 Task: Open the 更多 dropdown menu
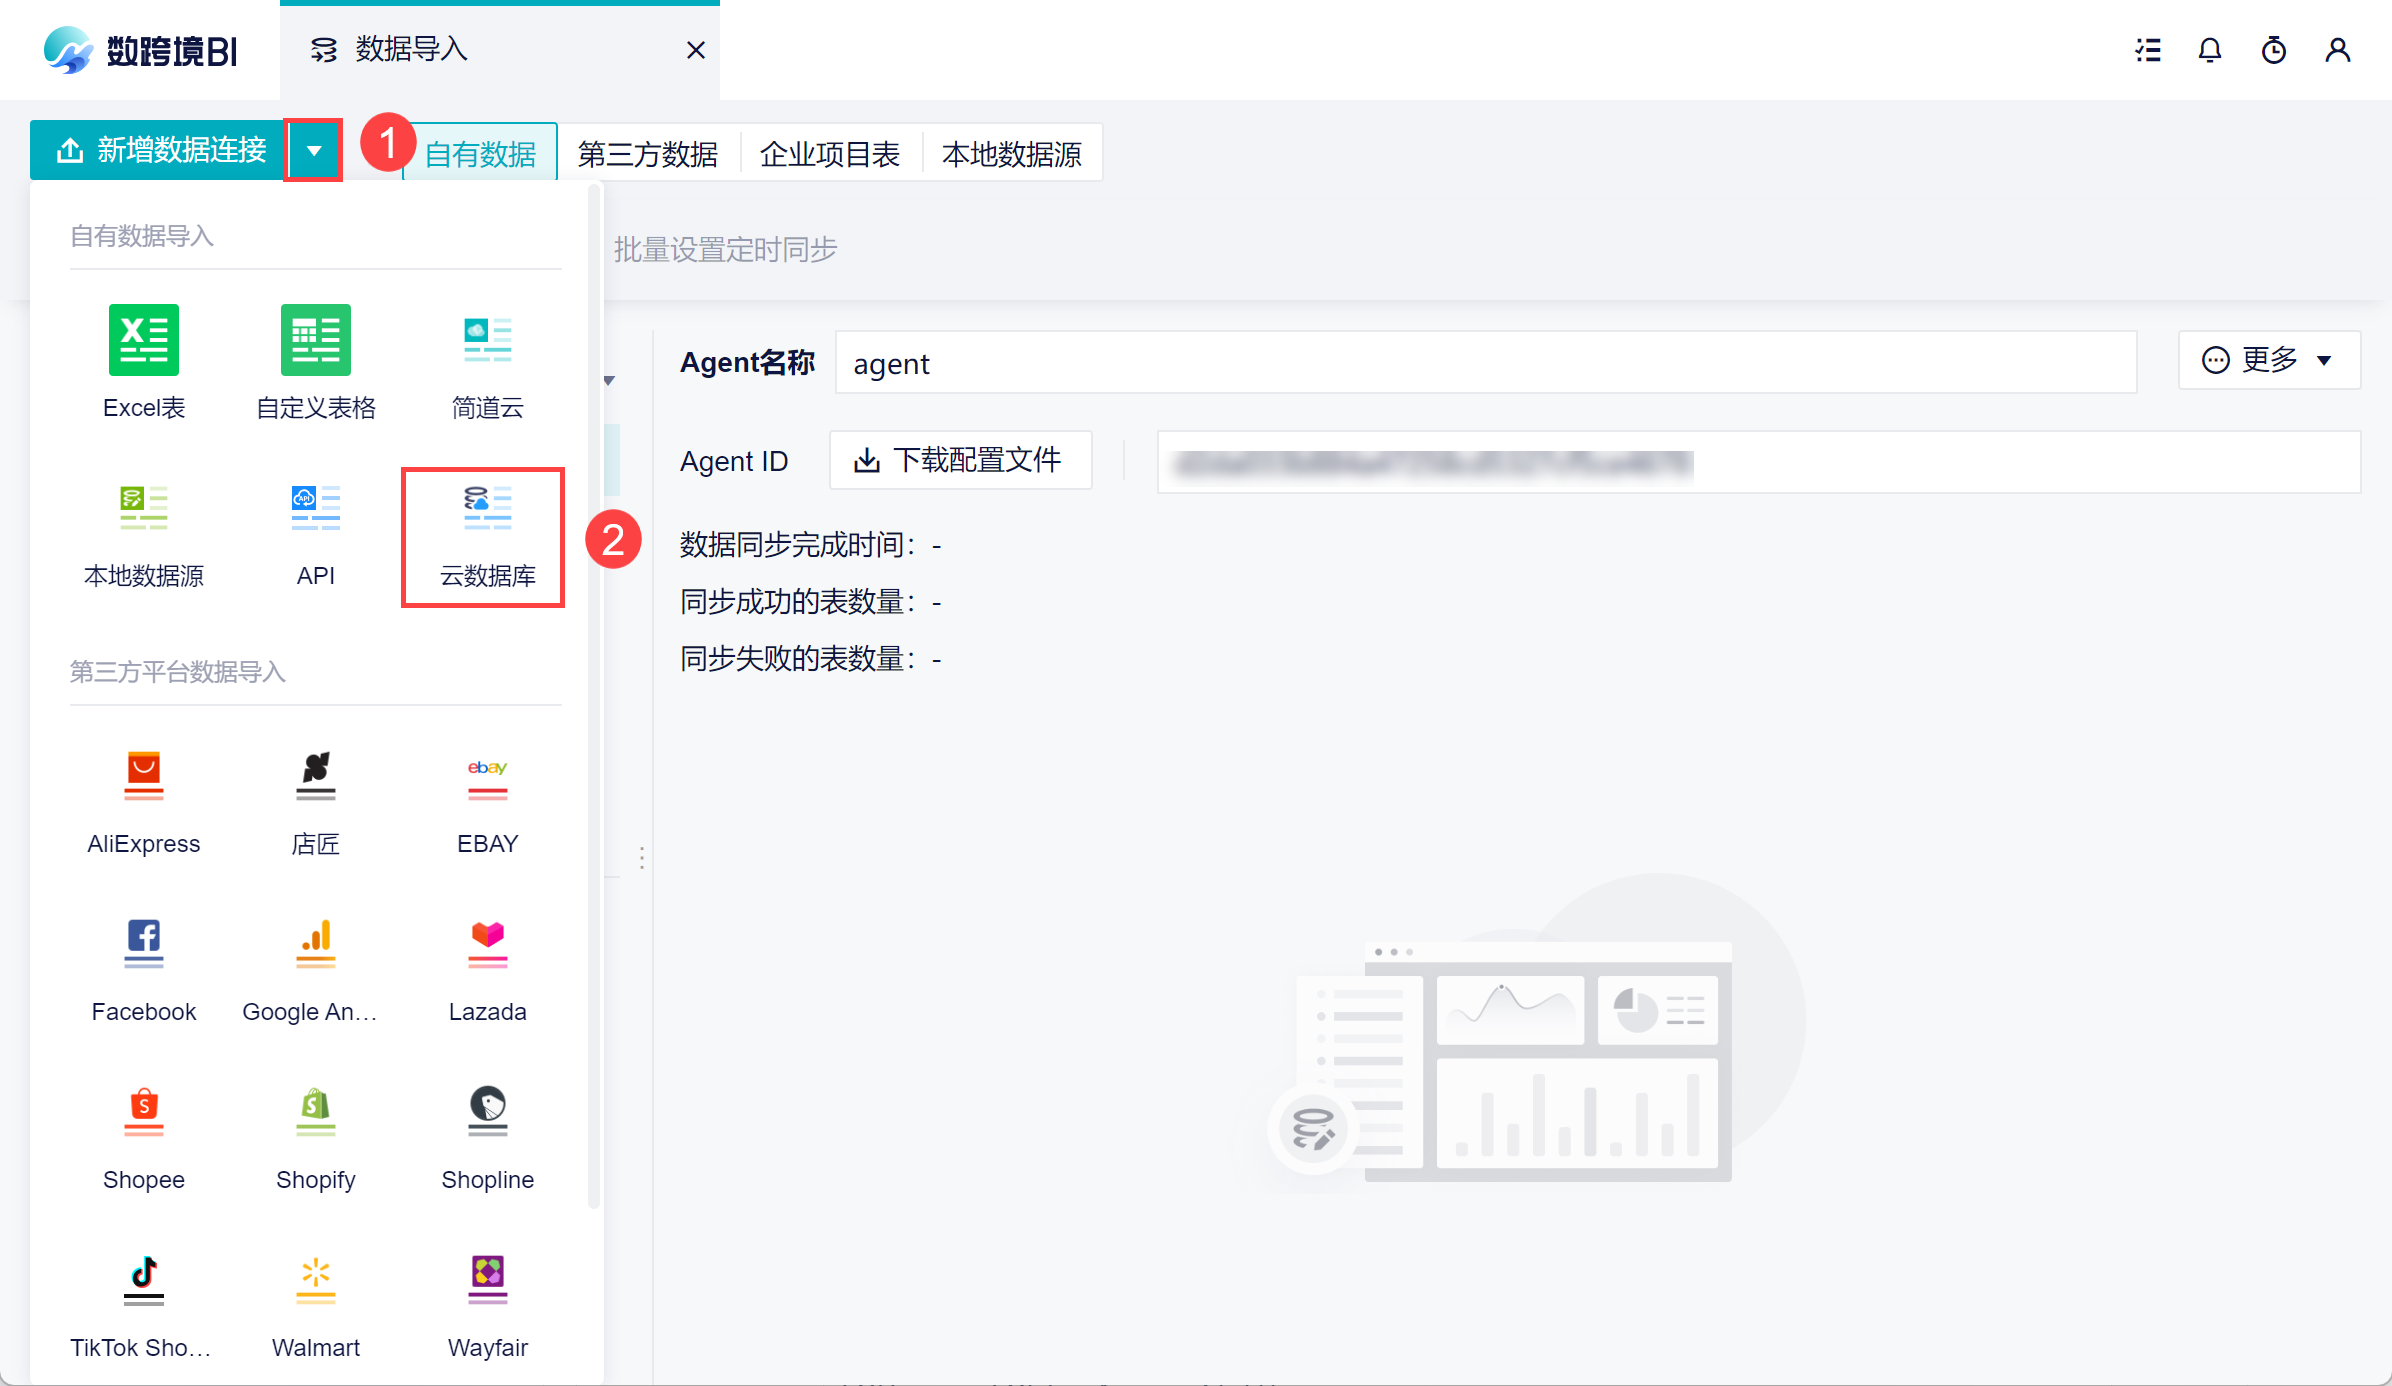(2268, 360)
